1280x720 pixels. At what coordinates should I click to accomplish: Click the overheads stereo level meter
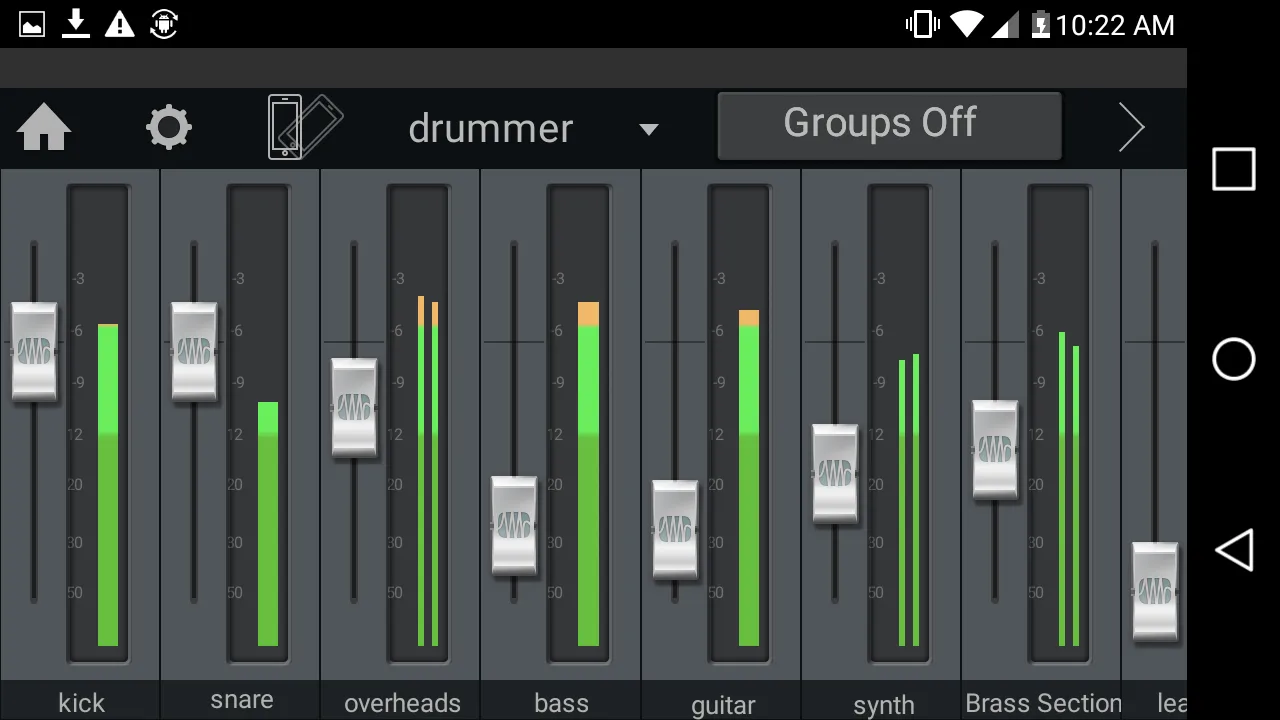pos(418,423)
